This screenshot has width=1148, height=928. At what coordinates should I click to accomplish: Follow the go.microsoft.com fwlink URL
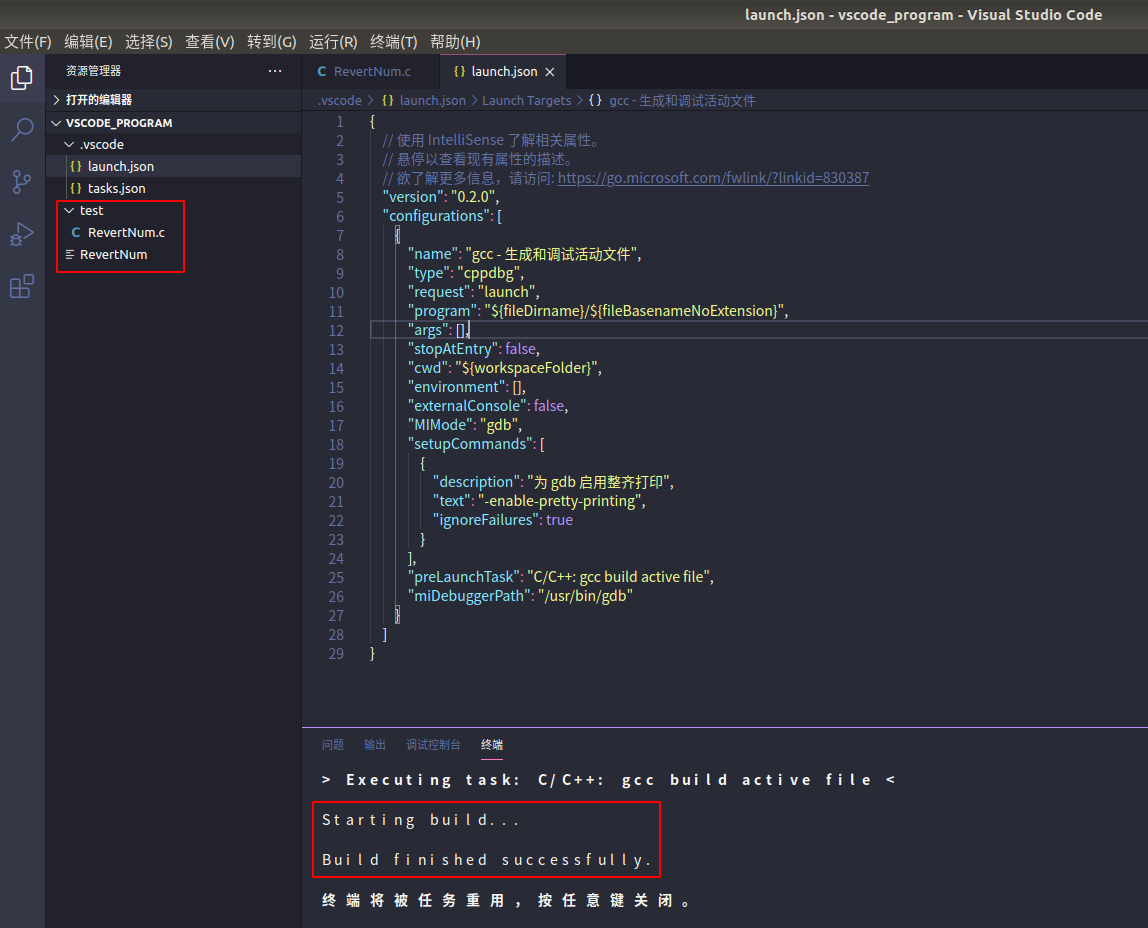coord(713,178)
